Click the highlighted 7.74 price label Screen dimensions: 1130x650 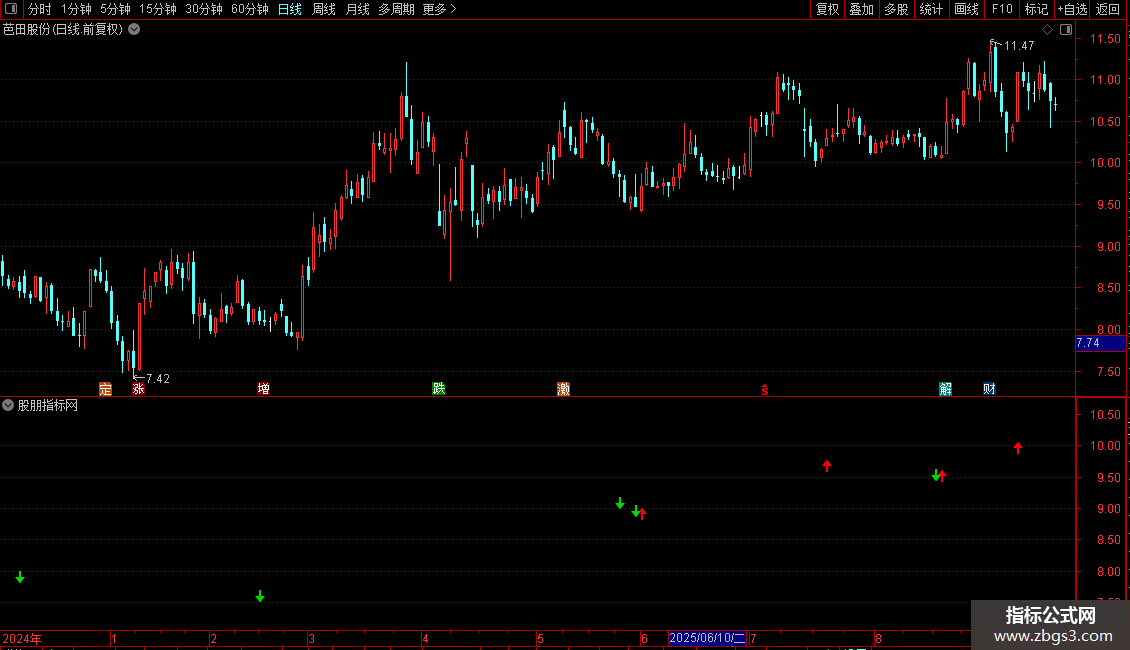1100,343
